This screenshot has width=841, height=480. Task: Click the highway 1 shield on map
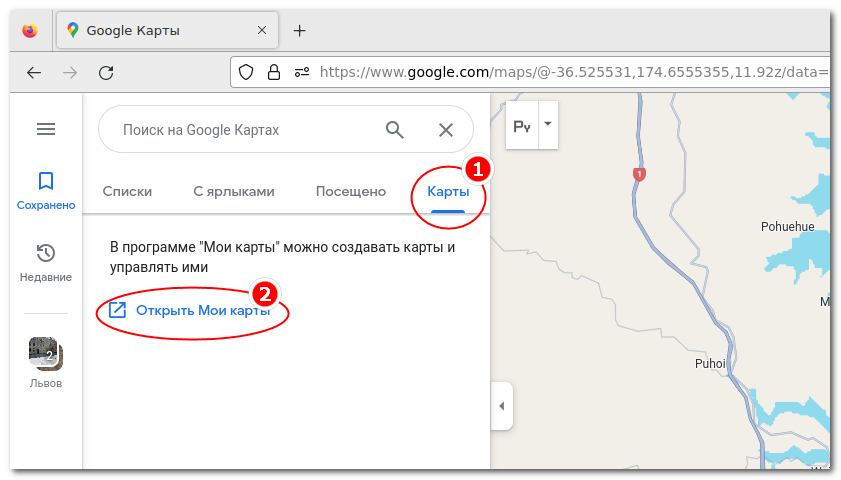tap(639, 174)
